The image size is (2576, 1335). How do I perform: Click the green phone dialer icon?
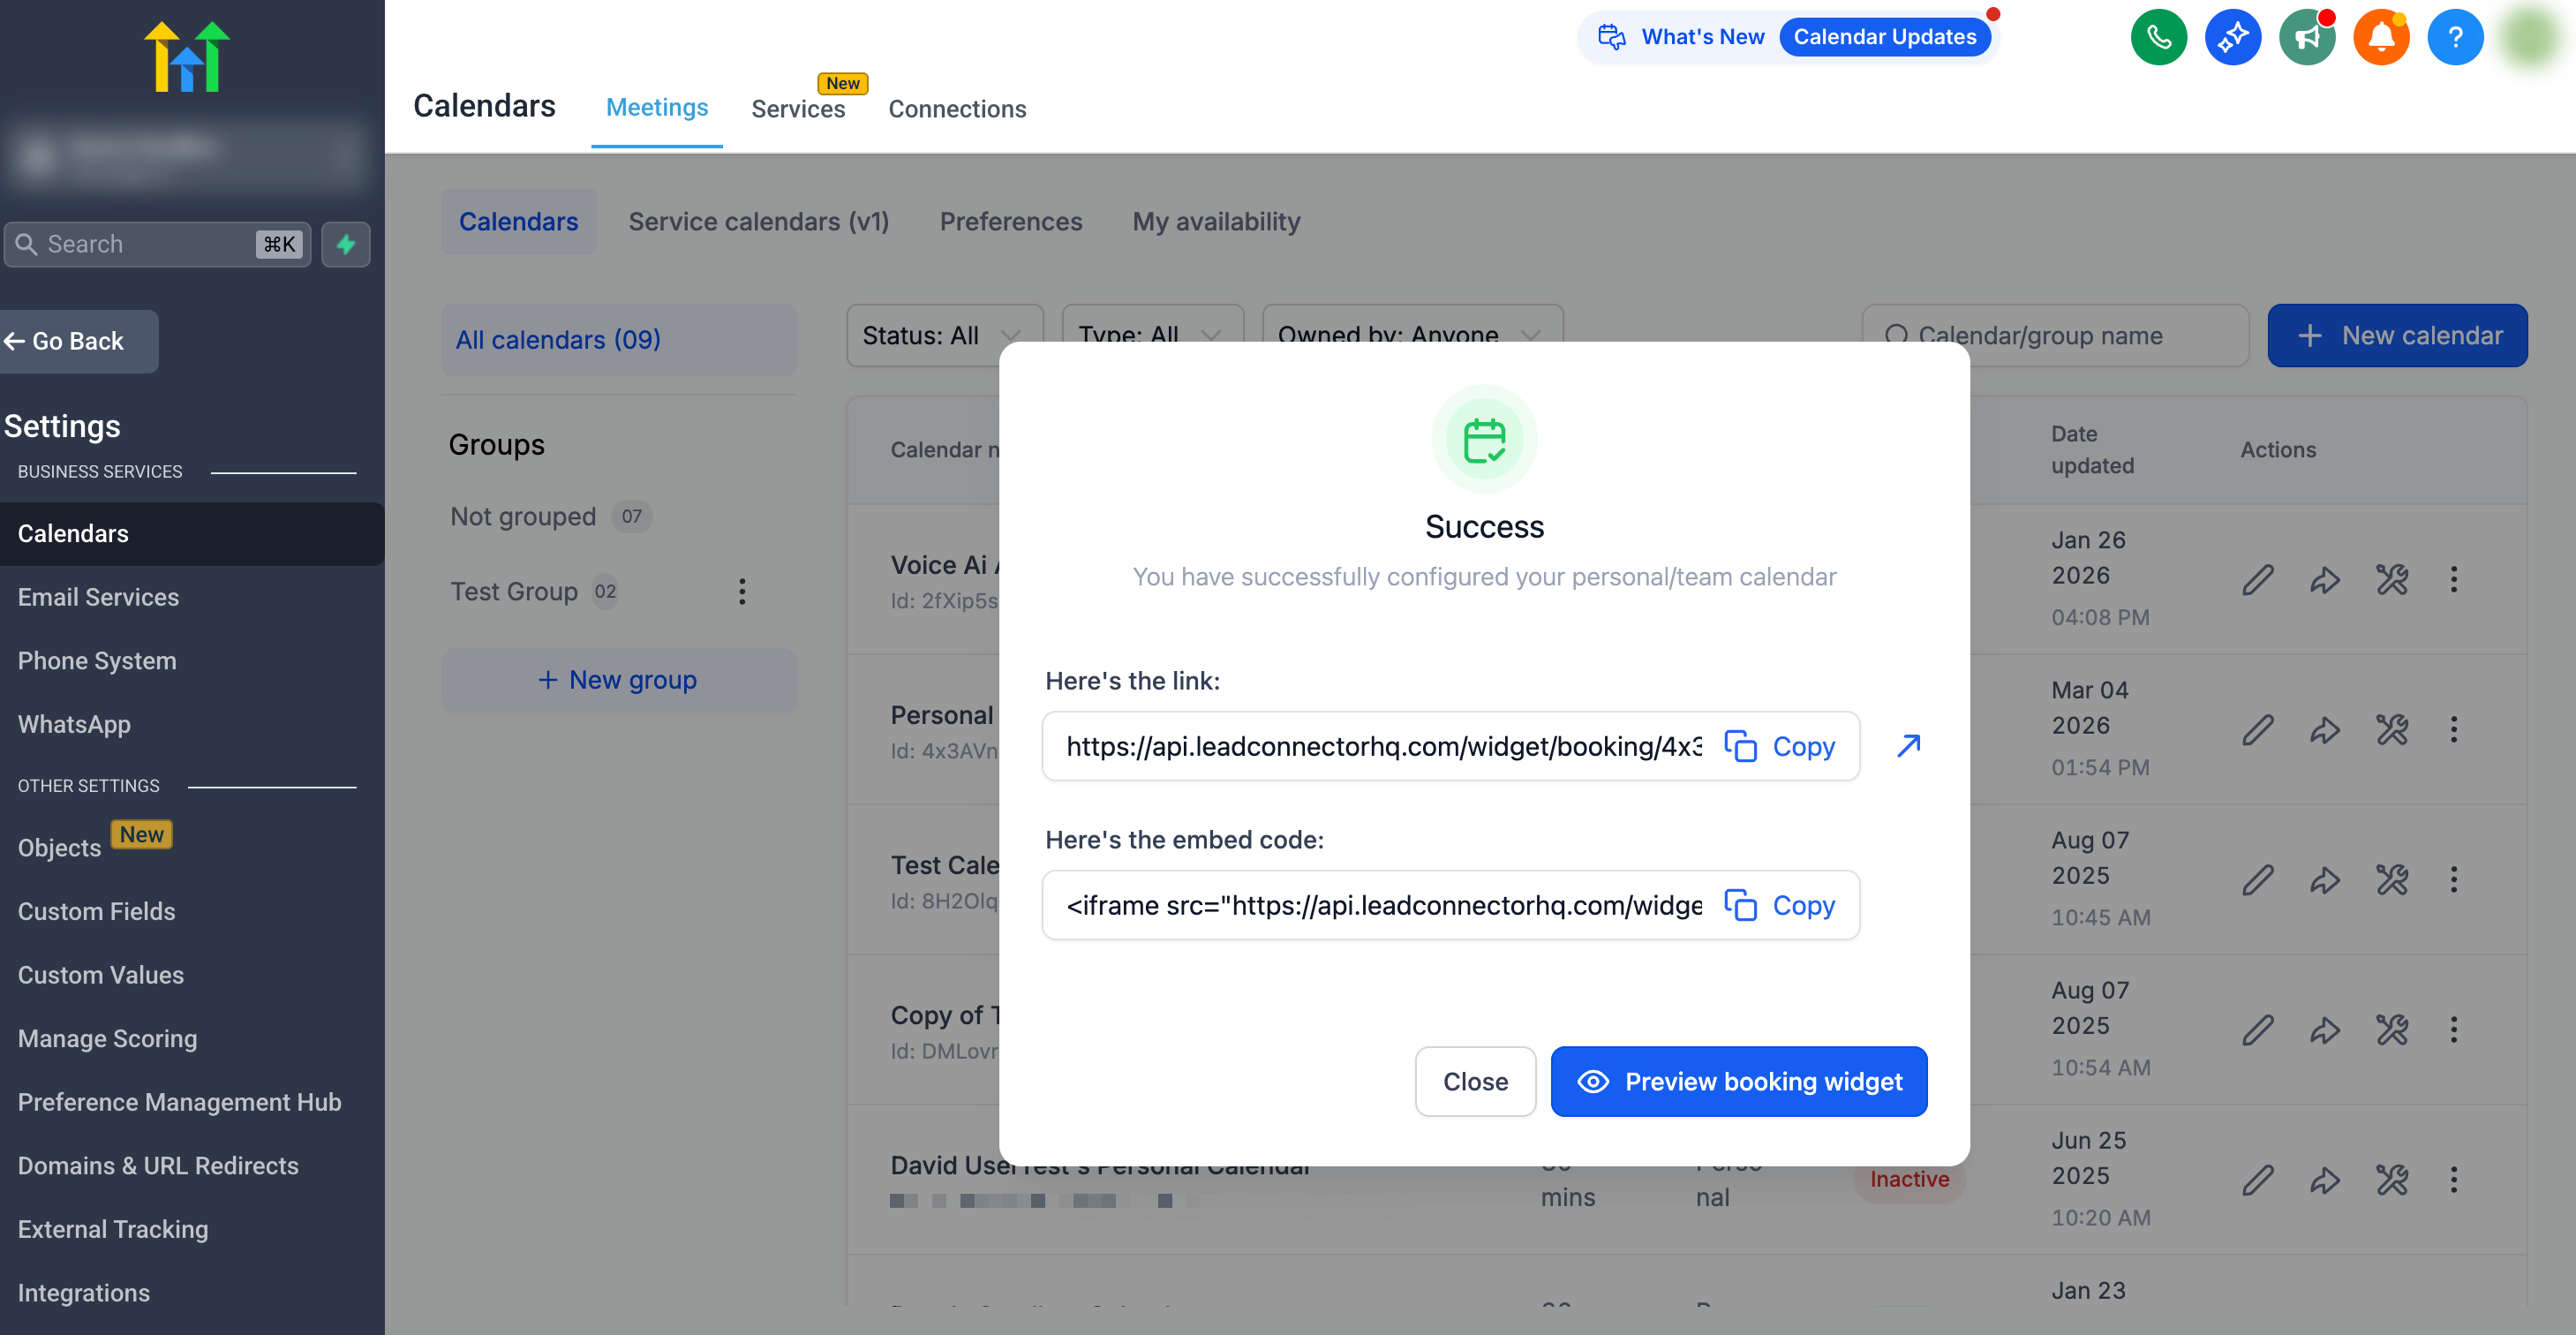[2158, 38]
